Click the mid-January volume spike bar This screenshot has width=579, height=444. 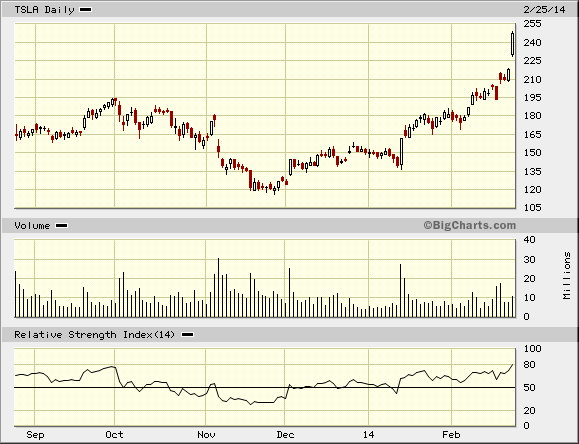tap(400, 291)
